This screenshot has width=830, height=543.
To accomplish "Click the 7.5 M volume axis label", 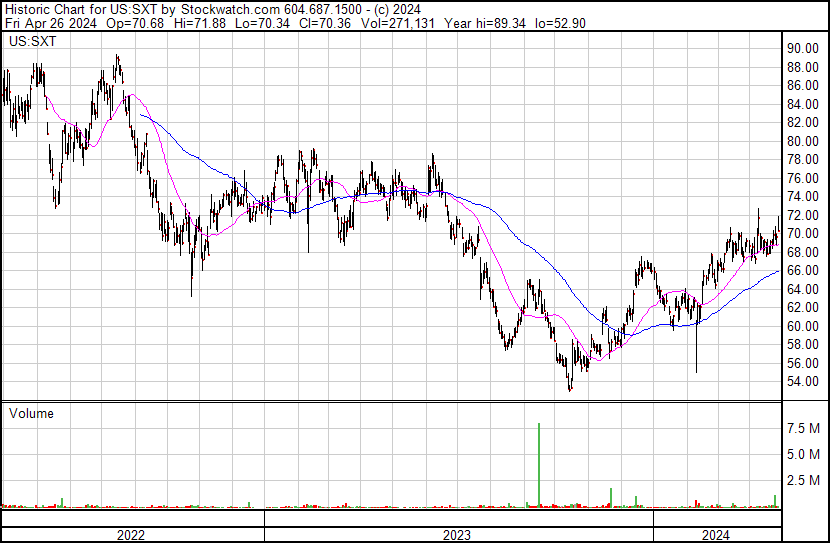I will pos(803,428).
